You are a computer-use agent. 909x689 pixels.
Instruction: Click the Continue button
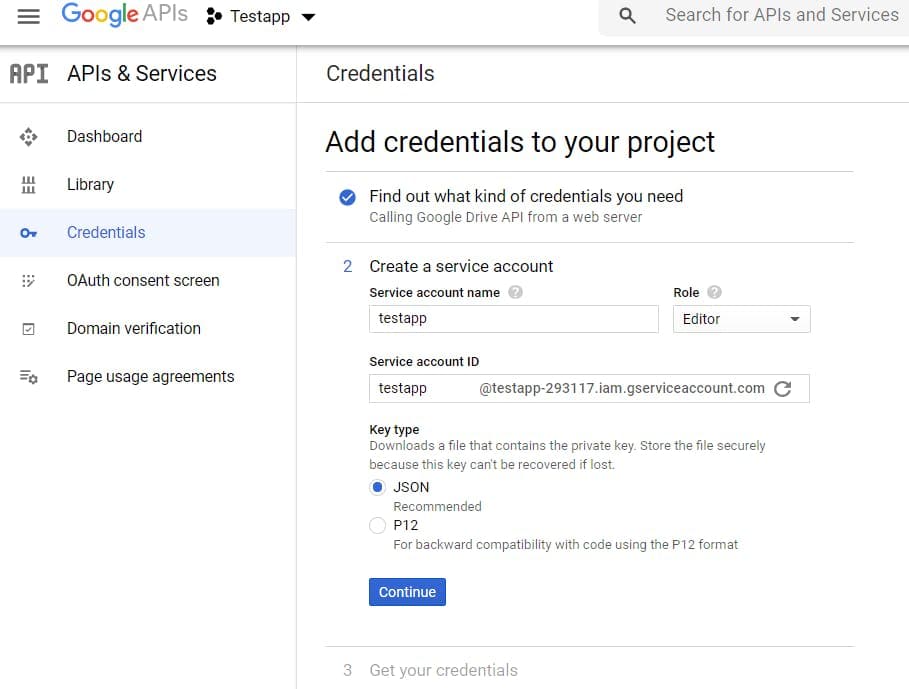point(407,591)
